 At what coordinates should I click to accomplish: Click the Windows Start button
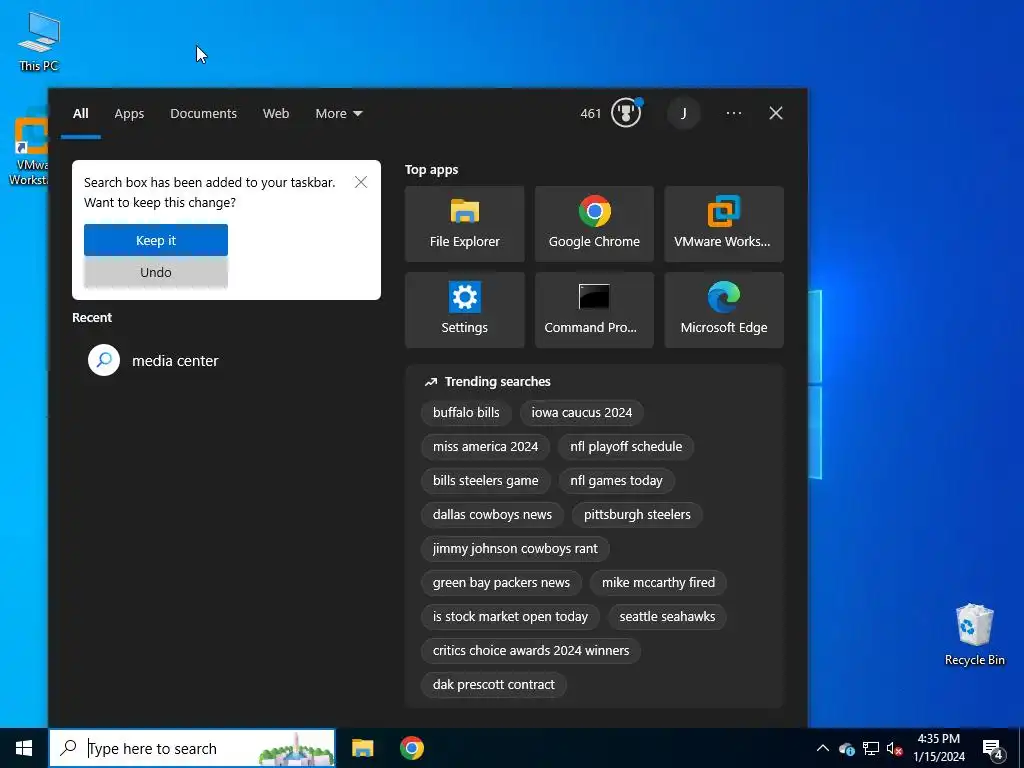(x=24, y=748)
